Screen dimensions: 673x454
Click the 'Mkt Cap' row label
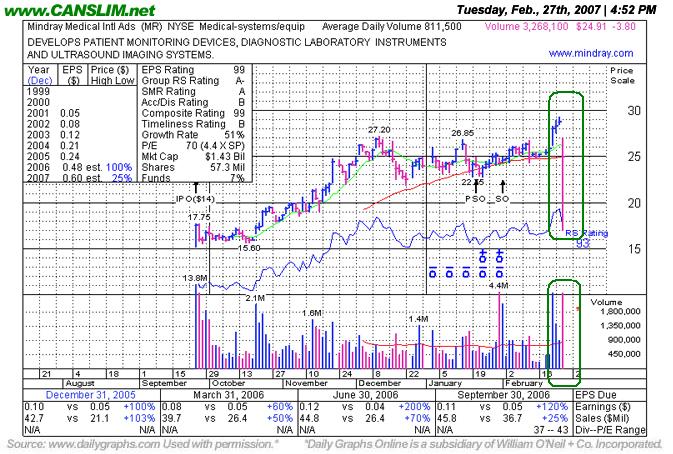tap(159, 157)
